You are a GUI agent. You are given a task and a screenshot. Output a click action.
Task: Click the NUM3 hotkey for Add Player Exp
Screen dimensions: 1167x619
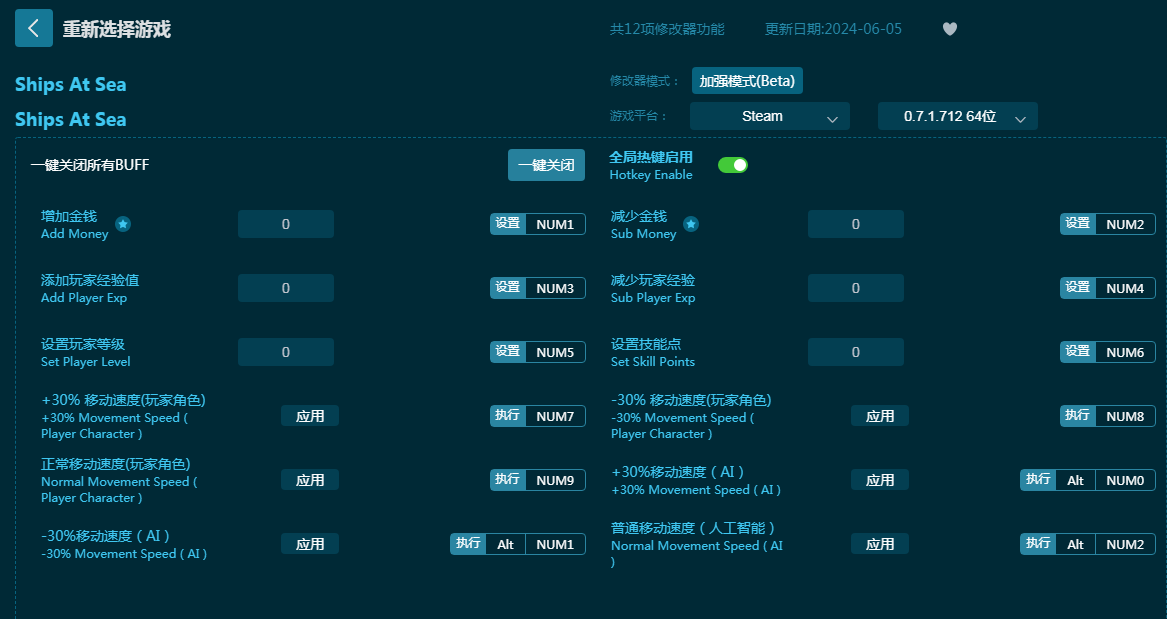555,288
